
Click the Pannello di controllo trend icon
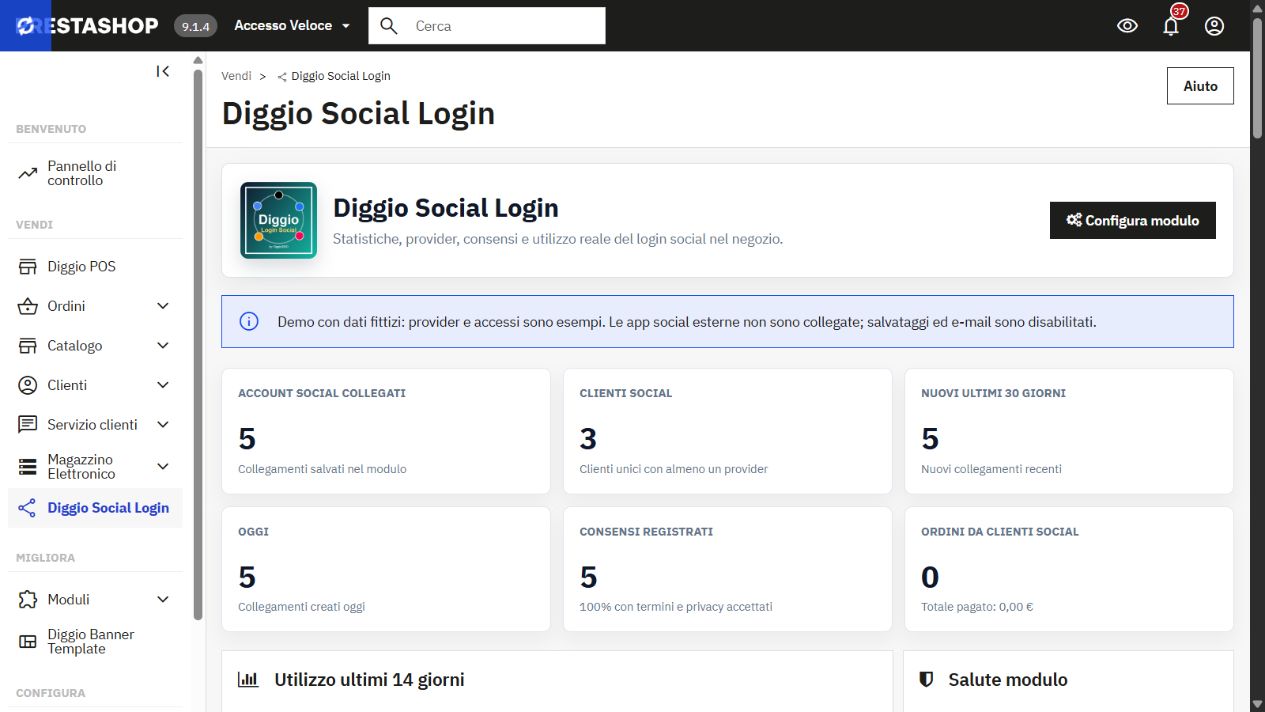coord(28,173)
